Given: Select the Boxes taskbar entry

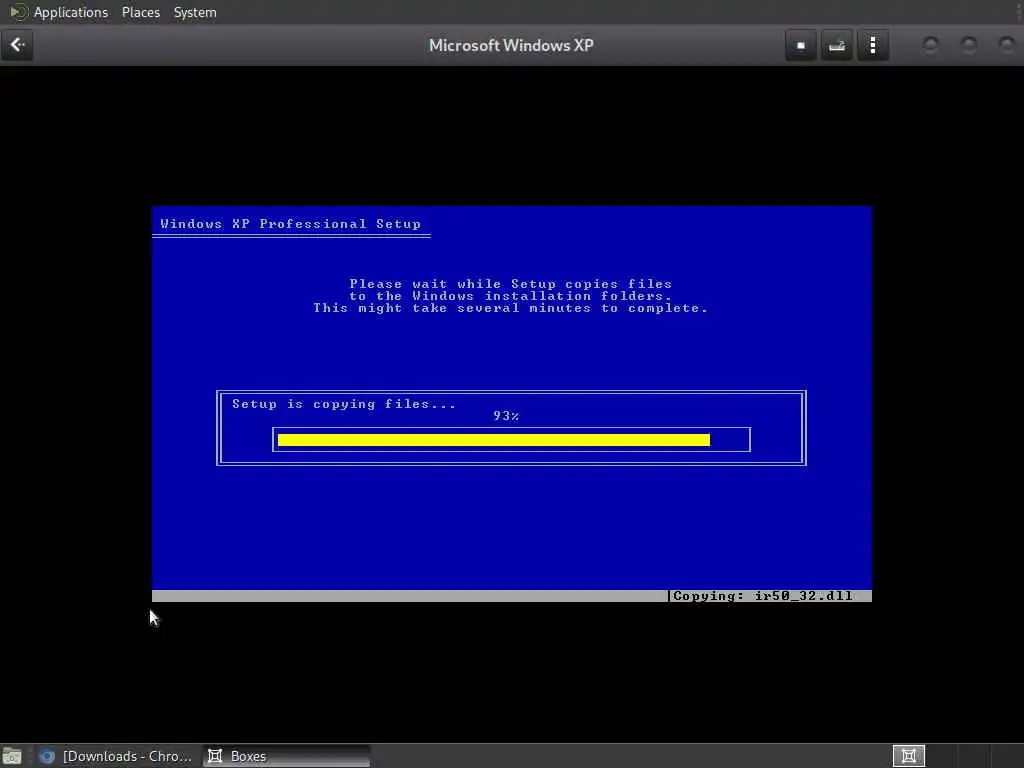Looking at the screenshot, I should point(286,756).
